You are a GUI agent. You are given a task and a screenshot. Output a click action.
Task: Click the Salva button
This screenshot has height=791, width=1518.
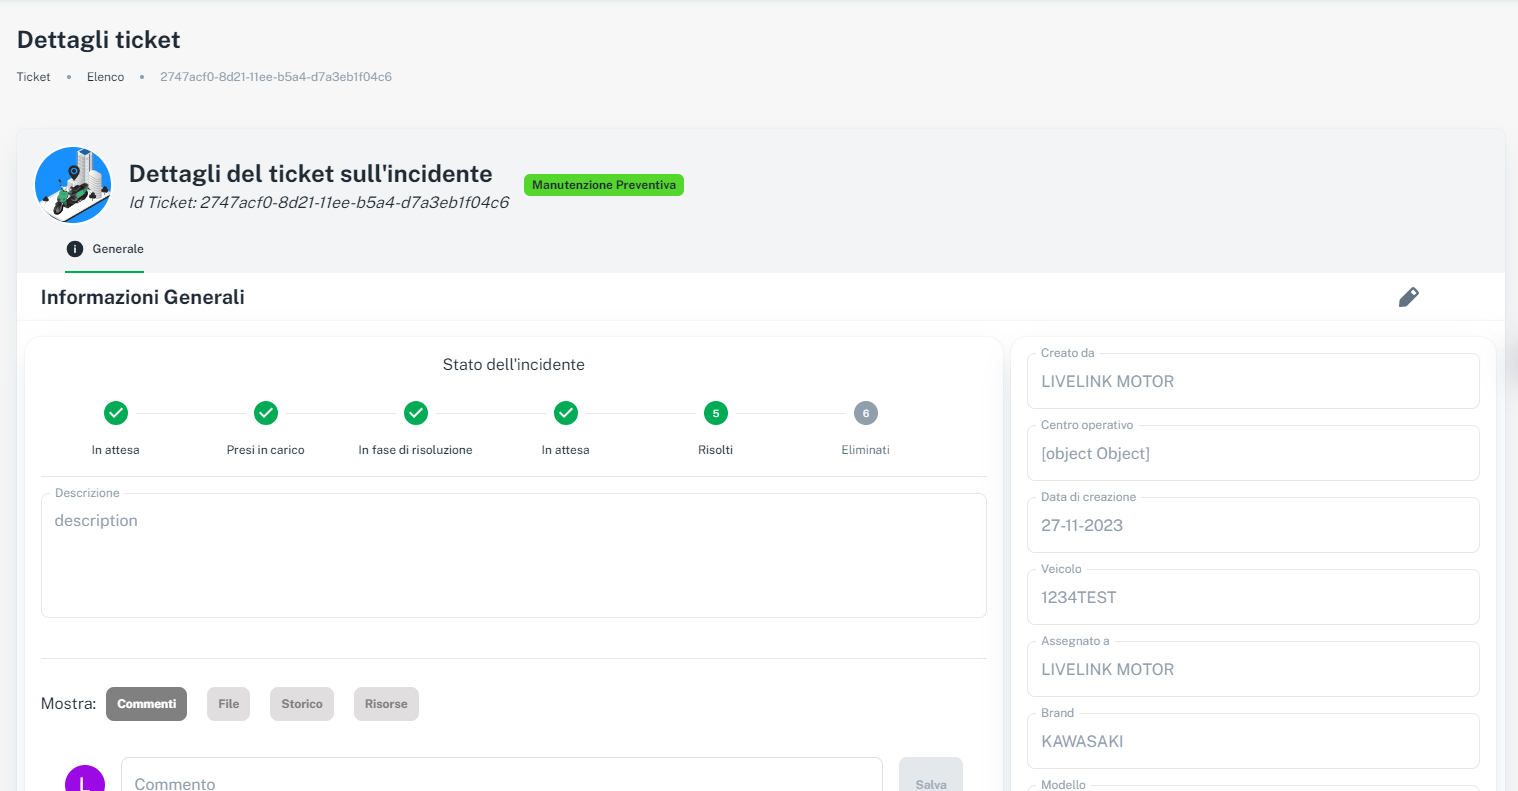(930, 780)
